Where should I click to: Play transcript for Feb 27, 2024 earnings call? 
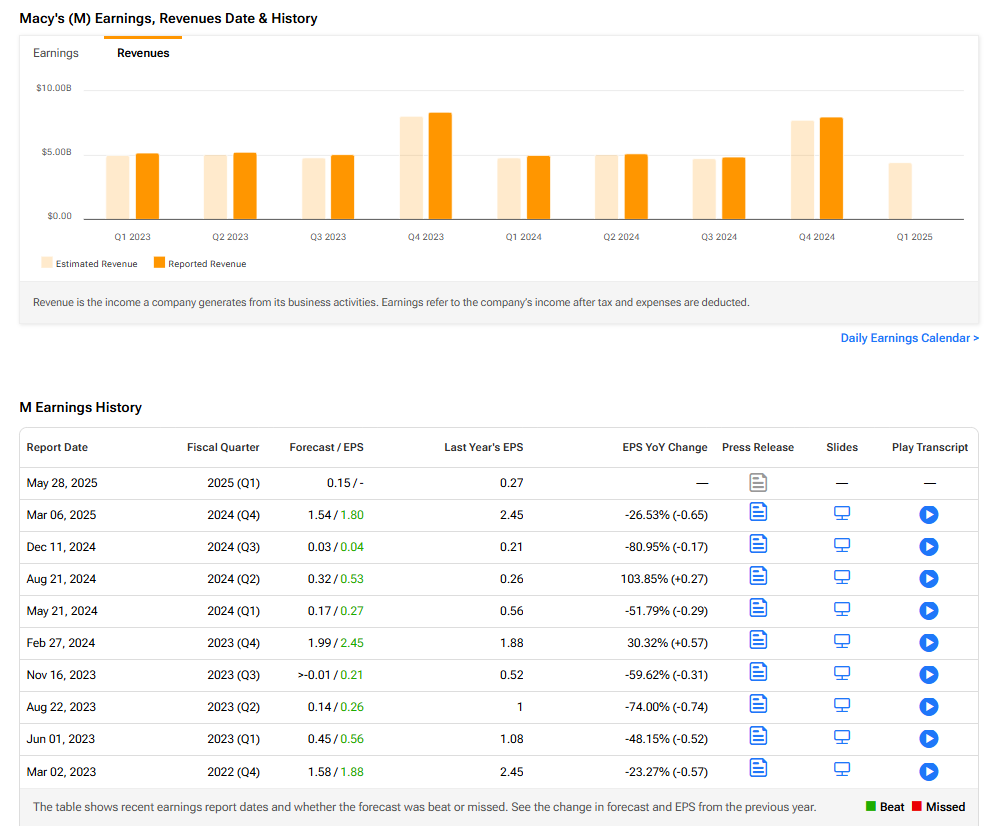(929, 643)
